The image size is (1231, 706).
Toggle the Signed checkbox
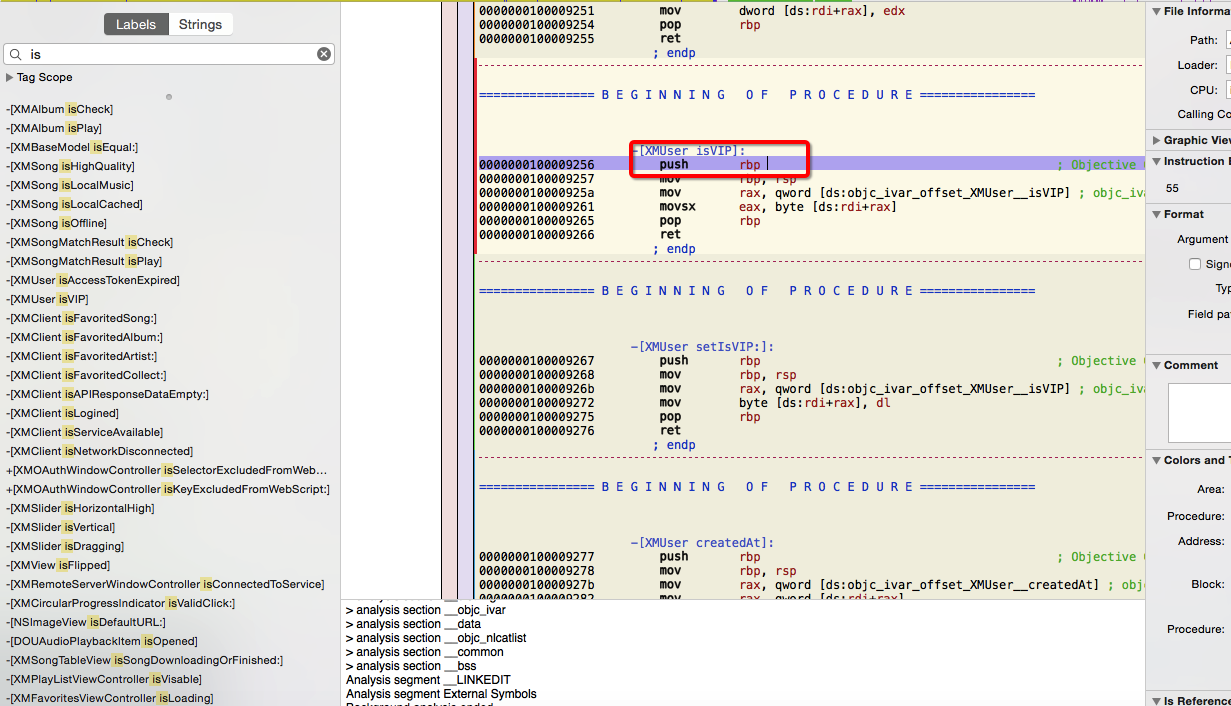tap(1194, 264)
